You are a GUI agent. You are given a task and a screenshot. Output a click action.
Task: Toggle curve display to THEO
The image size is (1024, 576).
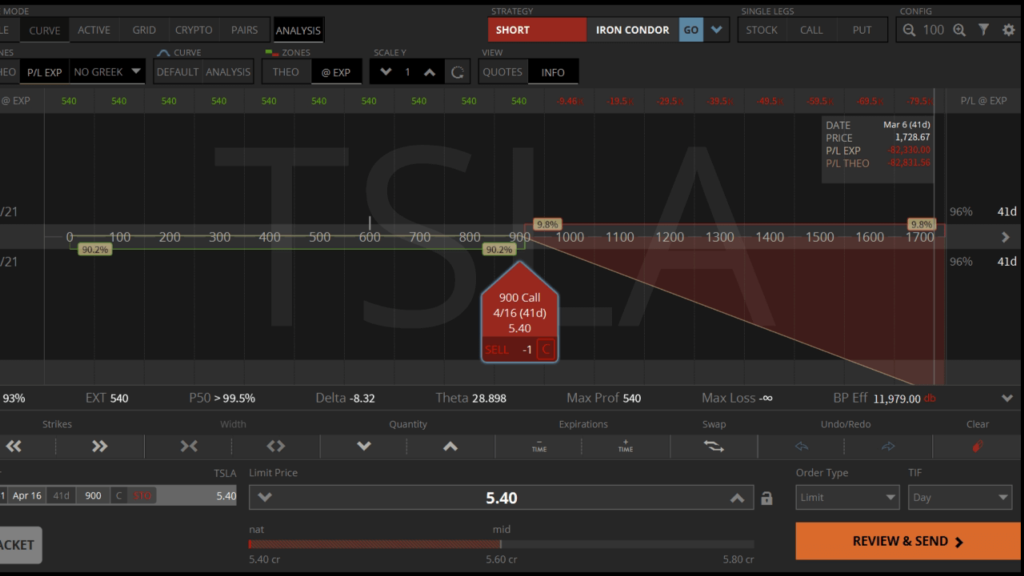[x=286, y=71]
